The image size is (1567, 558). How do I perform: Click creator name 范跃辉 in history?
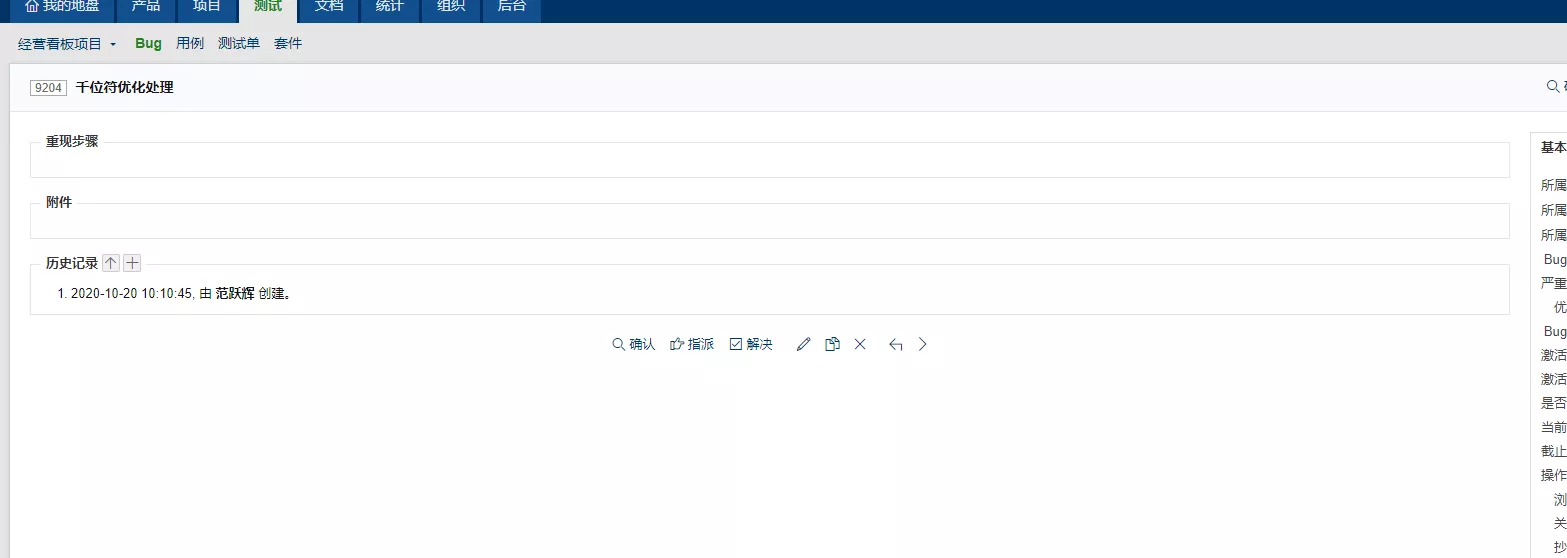pos(235,294)
